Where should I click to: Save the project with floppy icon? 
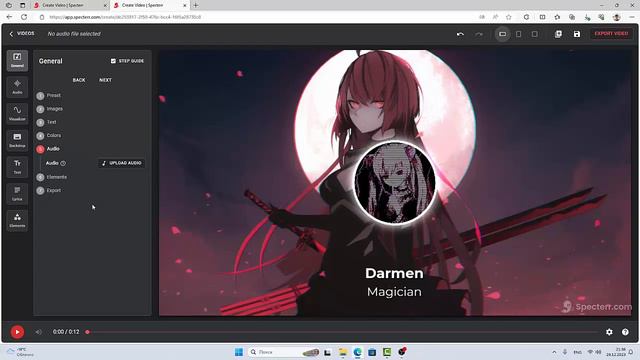[577, 34]
